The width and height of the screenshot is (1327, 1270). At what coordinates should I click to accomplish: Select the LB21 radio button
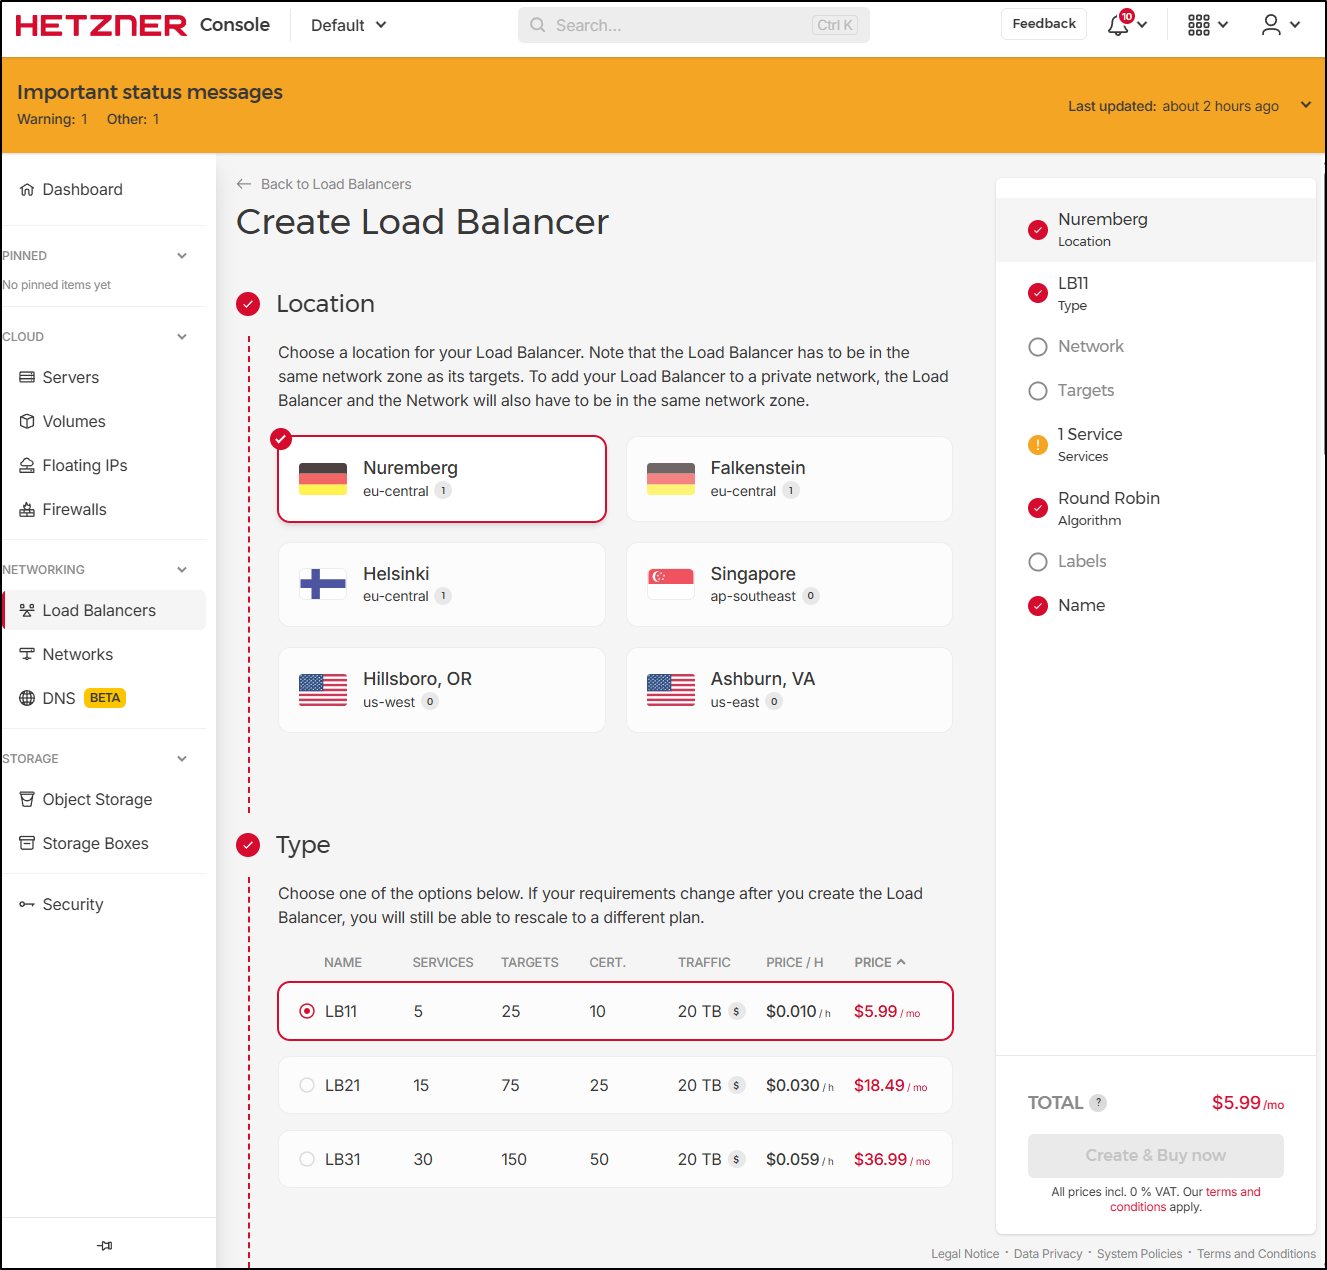[x=307, y=1085]
